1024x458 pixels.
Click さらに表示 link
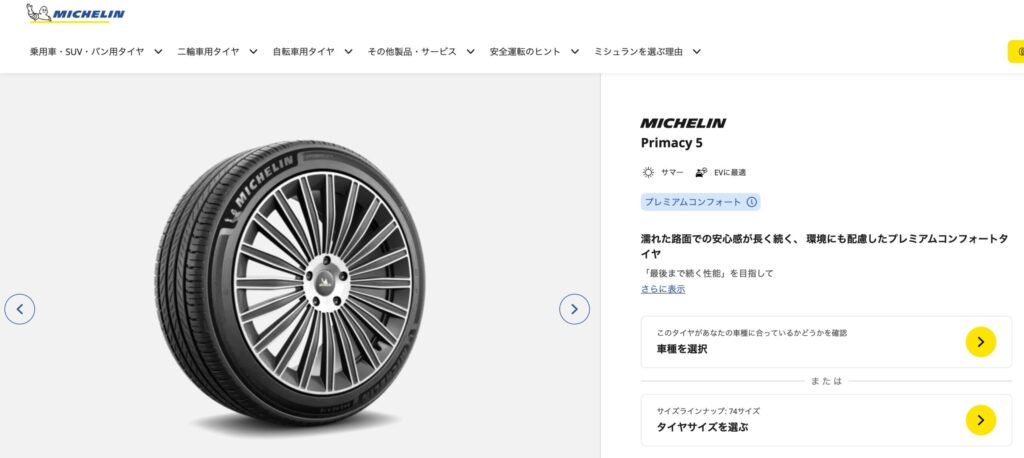[663, 289]
